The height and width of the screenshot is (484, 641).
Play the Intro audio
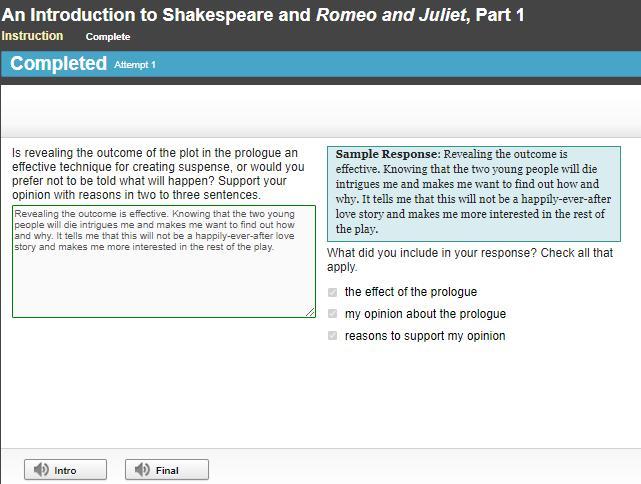pos(65,469)
